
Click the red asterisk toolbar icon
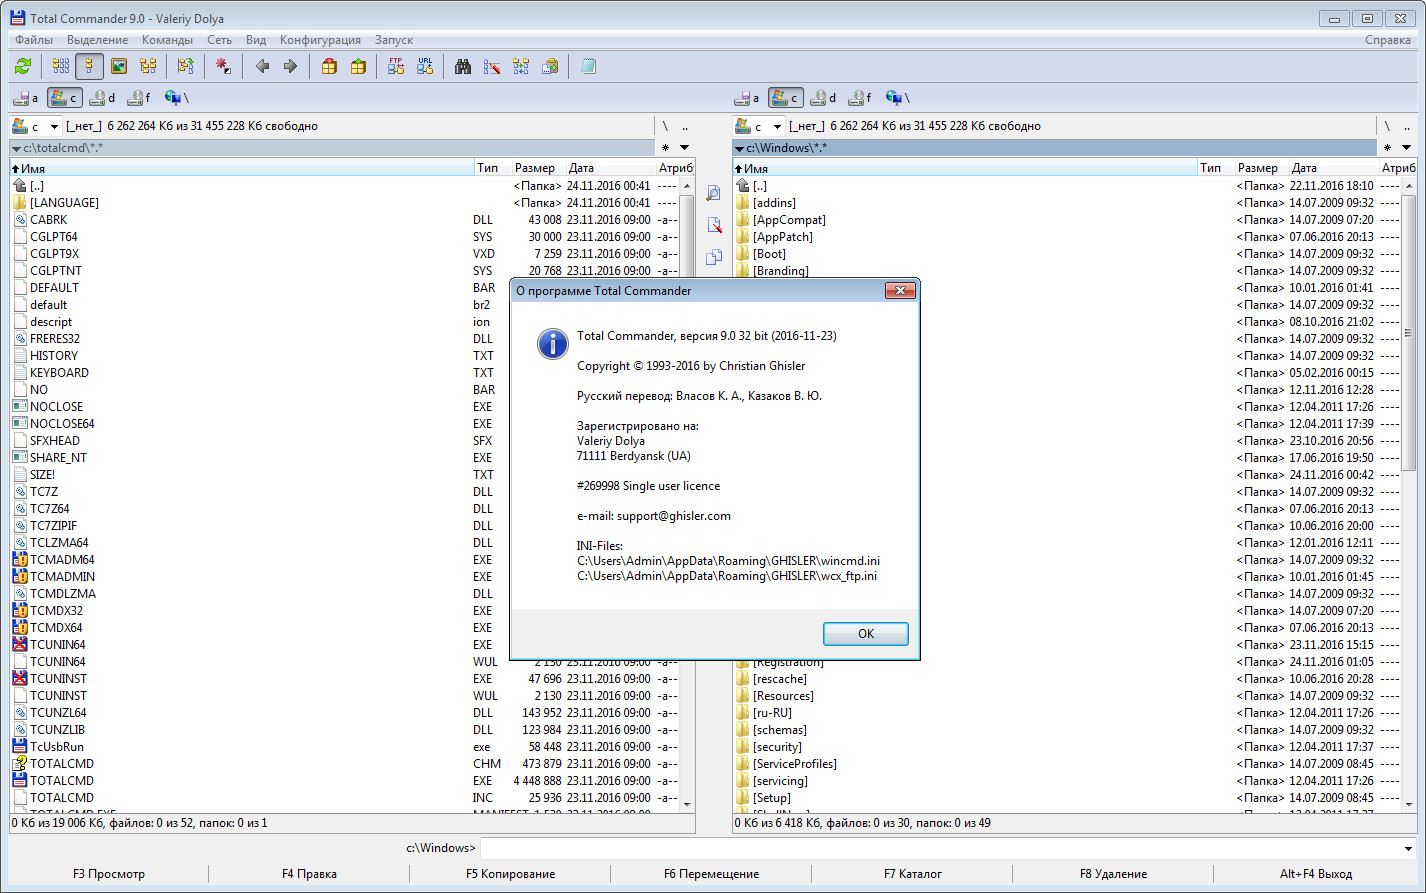[x=223, y=66]
